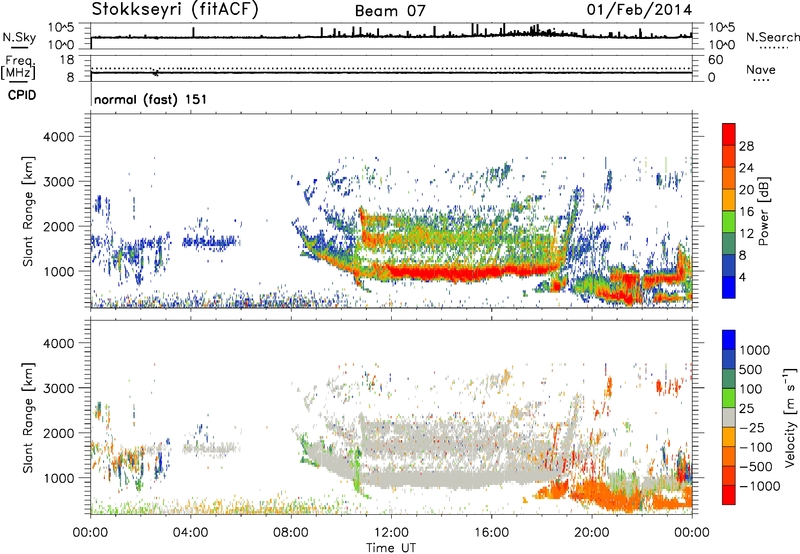Click the Stokkseyri (fitACF) plot title
The height and width of the screenshot is (554, 800).
175,10
